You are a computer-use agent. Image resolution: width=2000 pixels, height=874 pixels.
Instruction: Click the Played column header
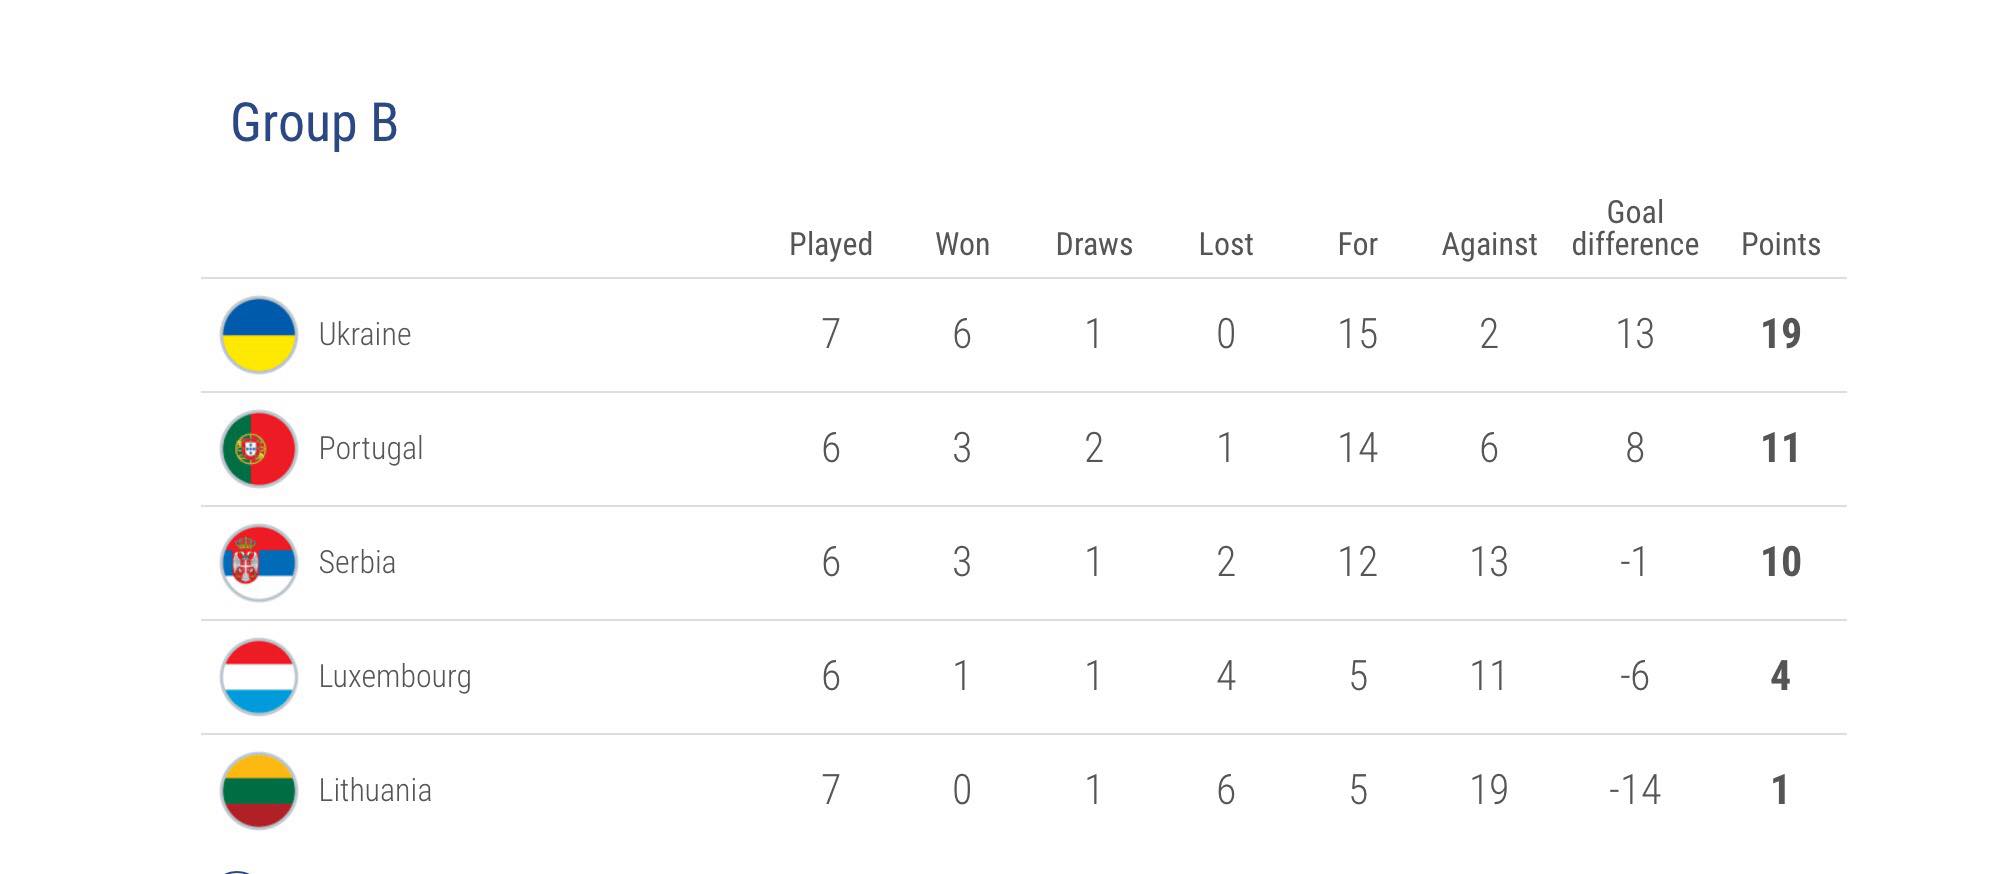click(x=831, y=245)
